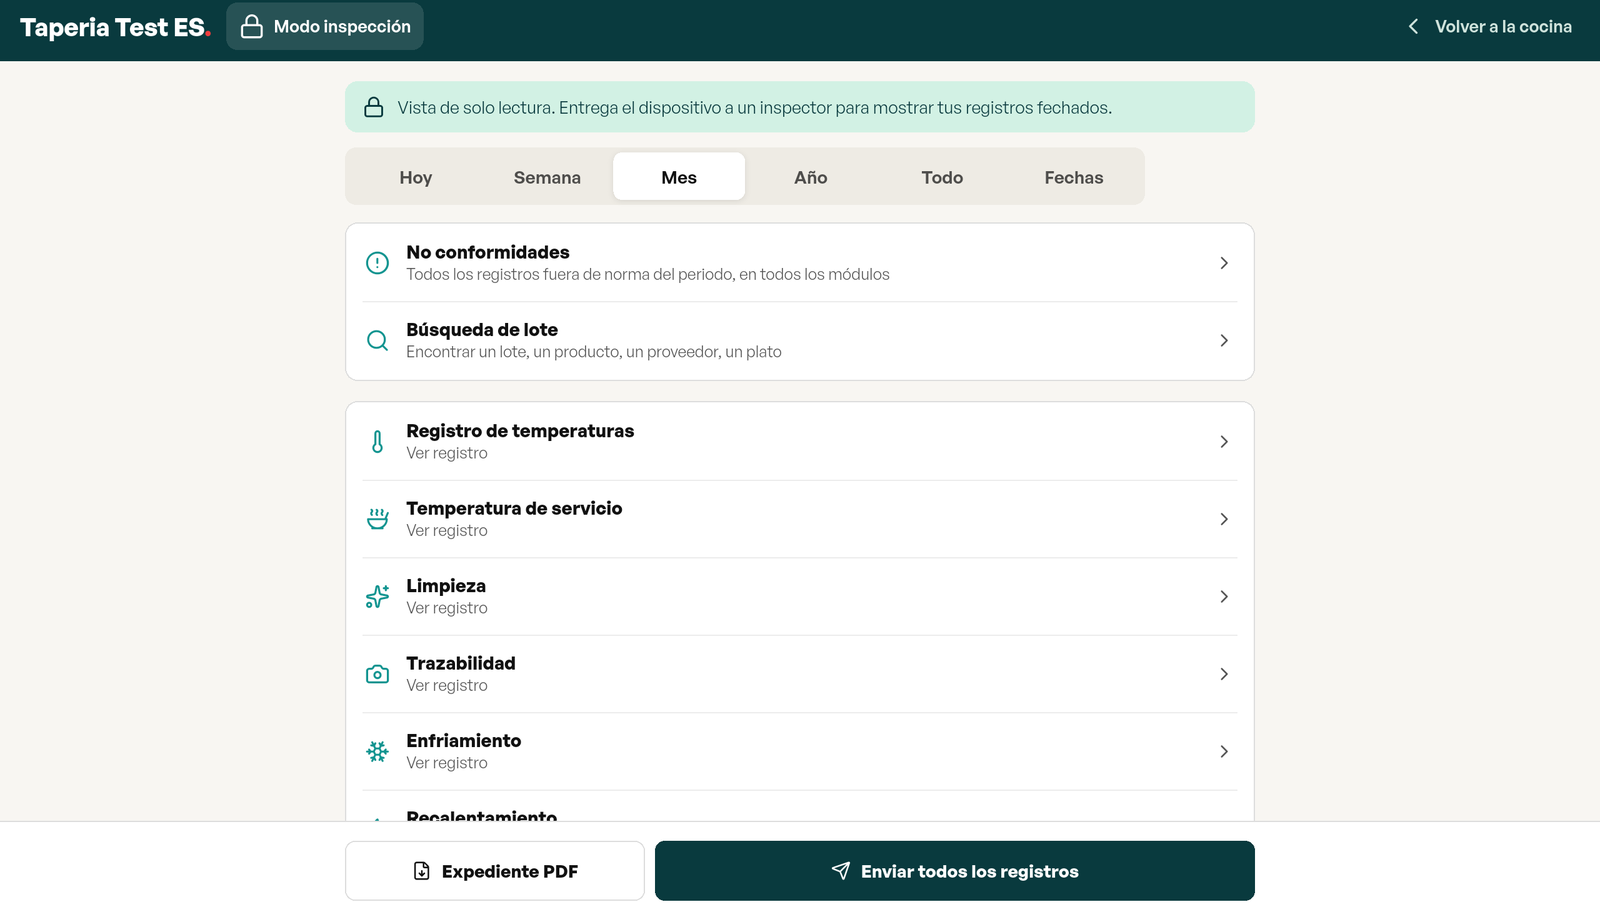This screenshot has height=912, width=1600.
Task: Click 'Ver registro' under Enfriamiento
Action: [x=447, y=763]
